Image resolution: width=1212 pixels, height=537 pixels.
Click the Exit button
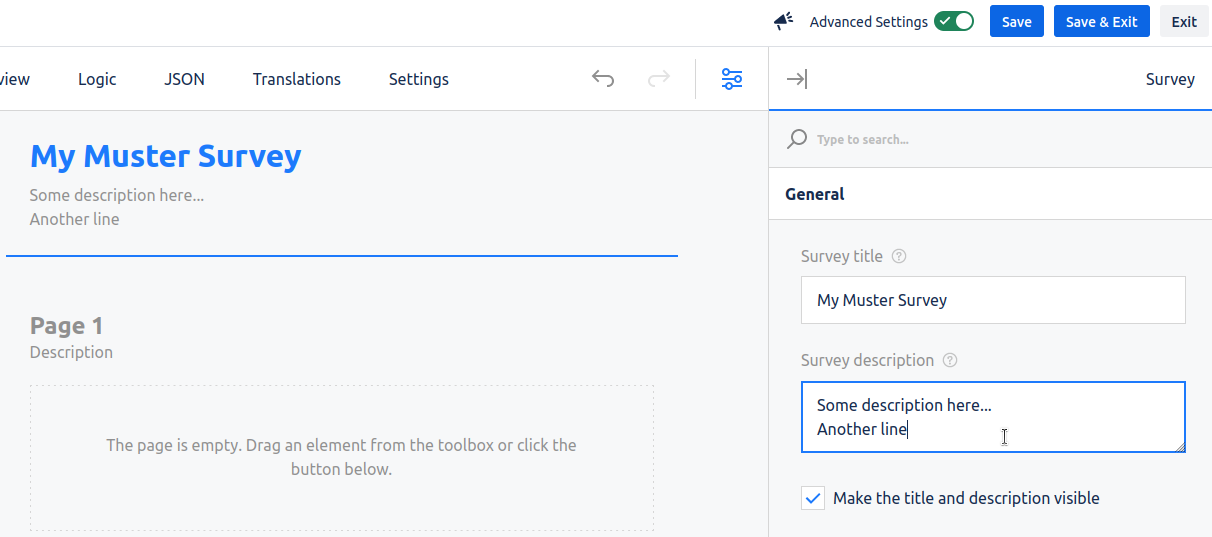[1184, 21]
